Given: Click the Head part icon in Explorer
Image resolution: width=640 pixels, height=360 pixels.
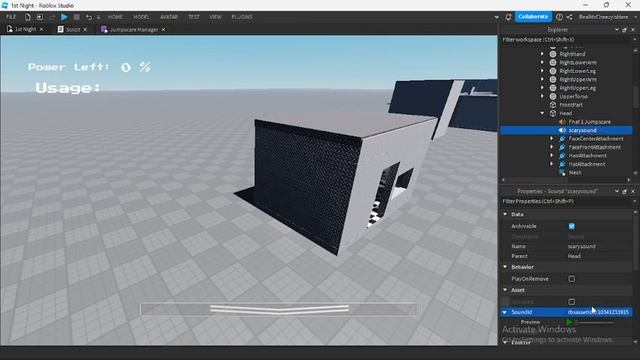Looking at the screenshot, I should [553, 113].
